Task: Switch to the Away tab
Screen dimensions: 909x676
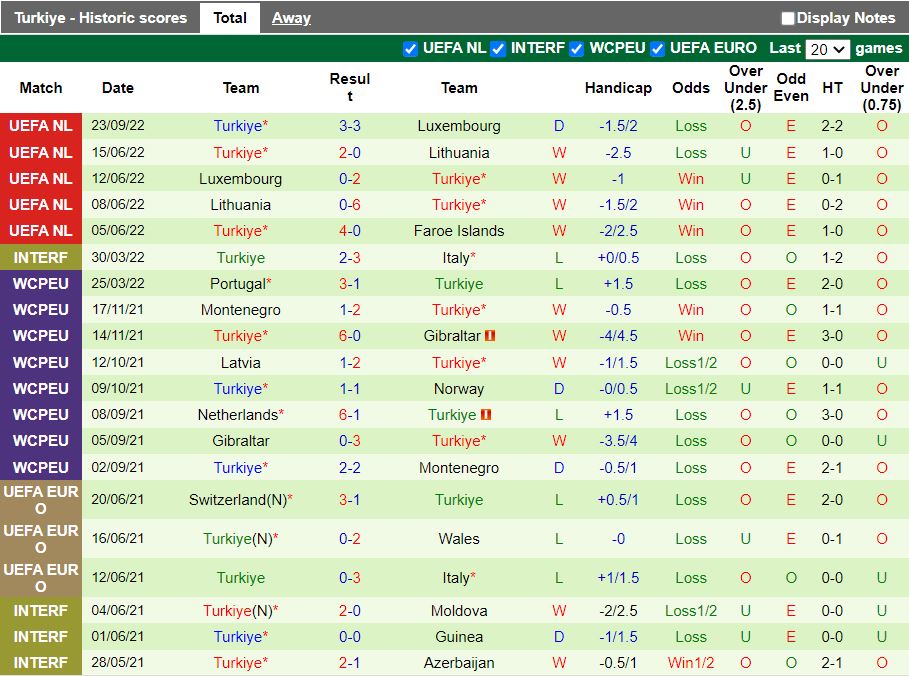Action: pyautogui.click(x=291, y=18)
